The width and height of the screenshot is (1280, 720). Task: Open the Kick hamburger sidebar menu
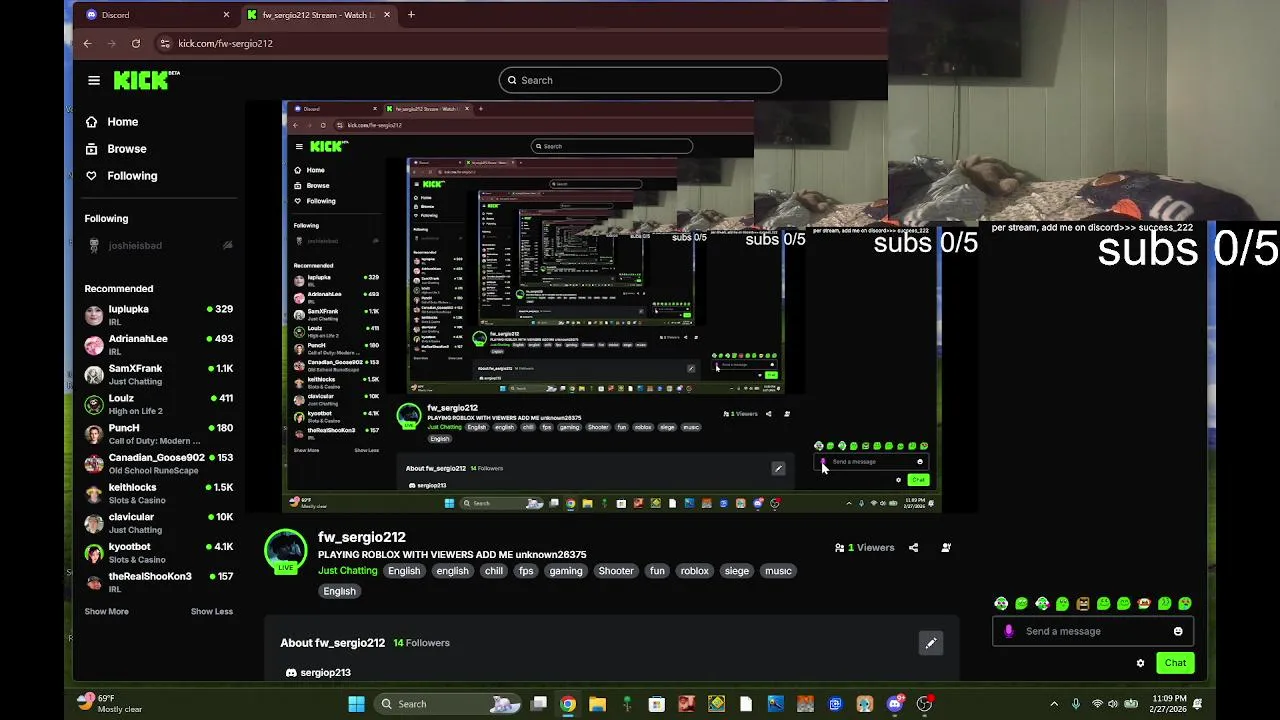point(94,81)
